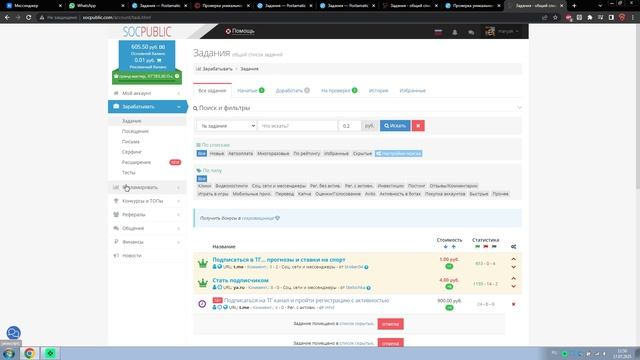This screenshot has width=640, height=360.
Task: Toggle Соц. сети и мессенджеры filter
Action: (278, 186)
